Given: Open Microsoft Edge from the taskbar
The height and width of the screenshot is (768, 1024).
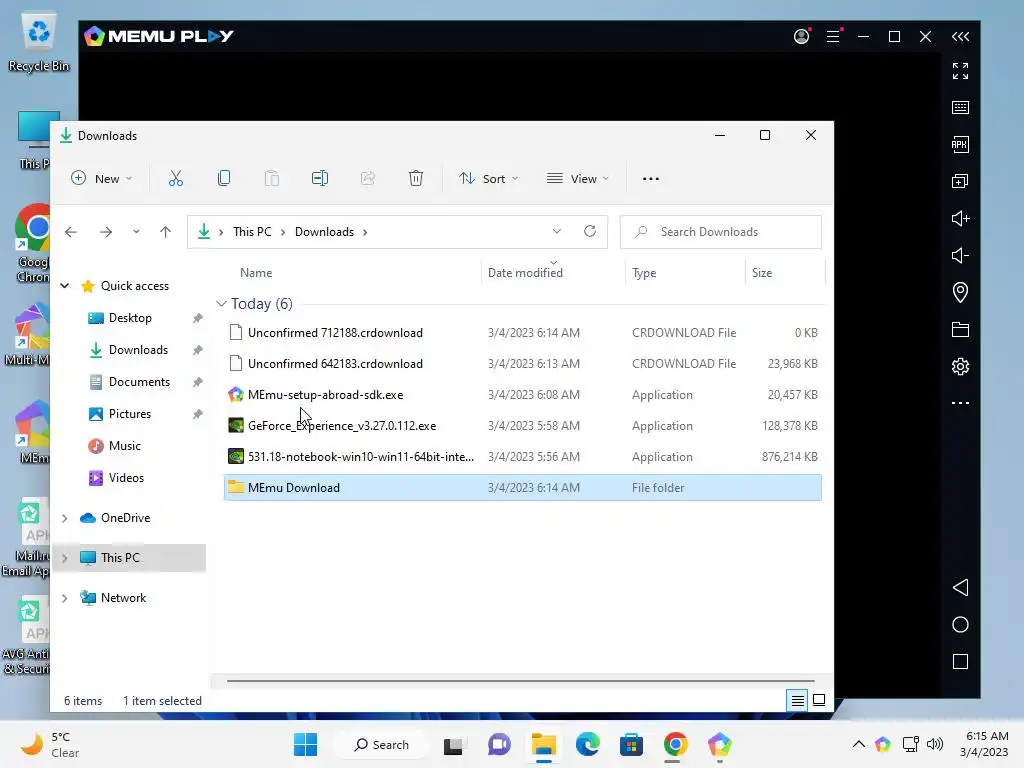Looking at the screenshot, I should pos(588,744).
